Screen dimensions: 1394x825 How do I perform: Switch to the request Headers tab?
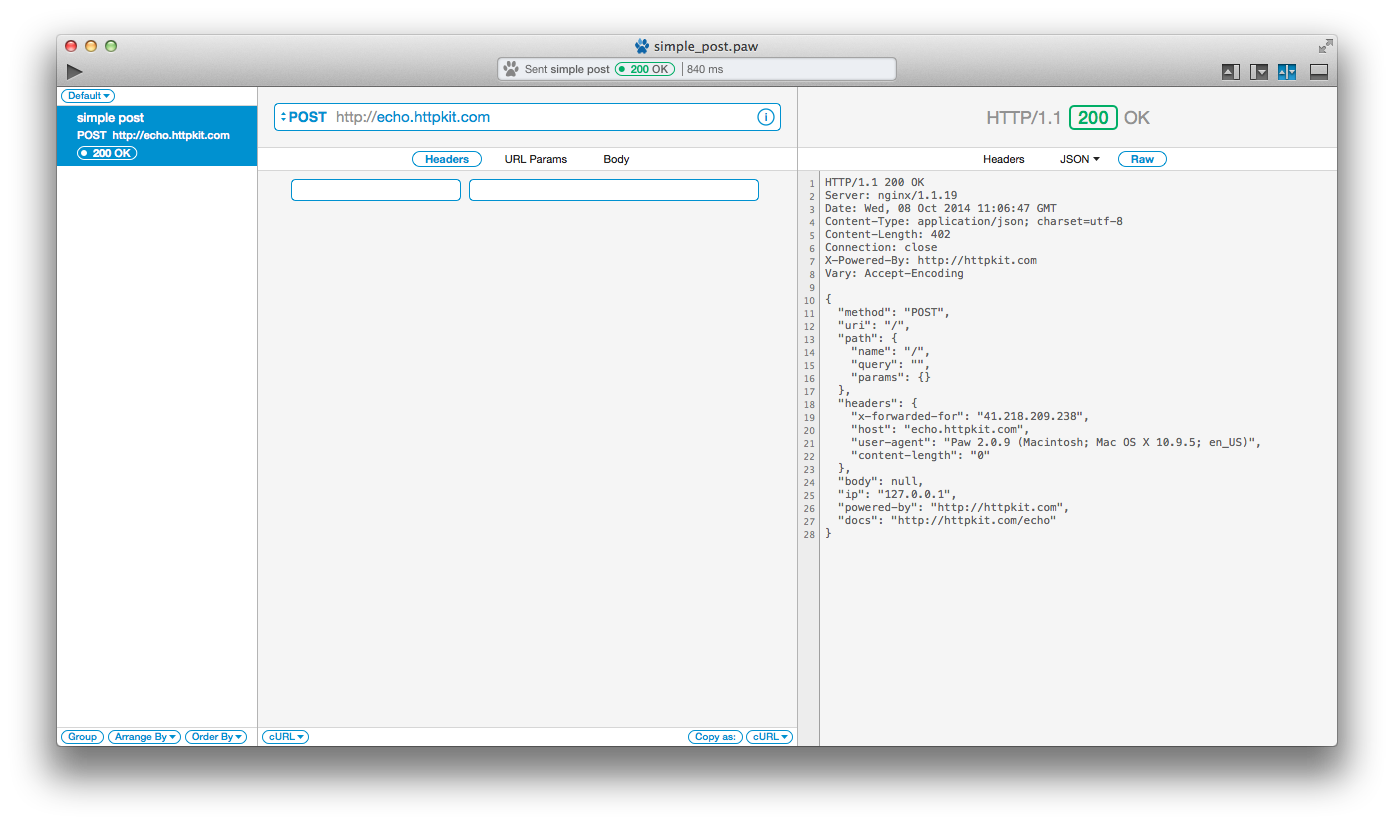pos(447,159)
